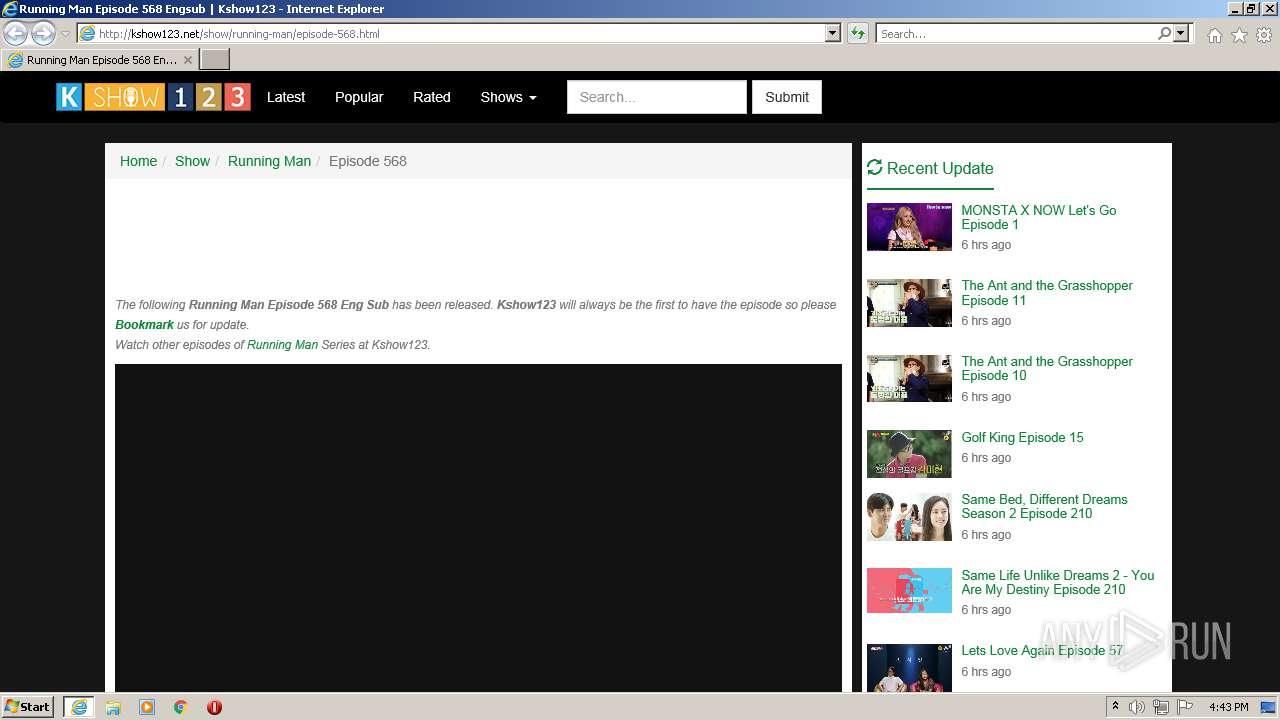Go to Running Man breadcrumb link

pyautogui.click(x=269, y=161)
